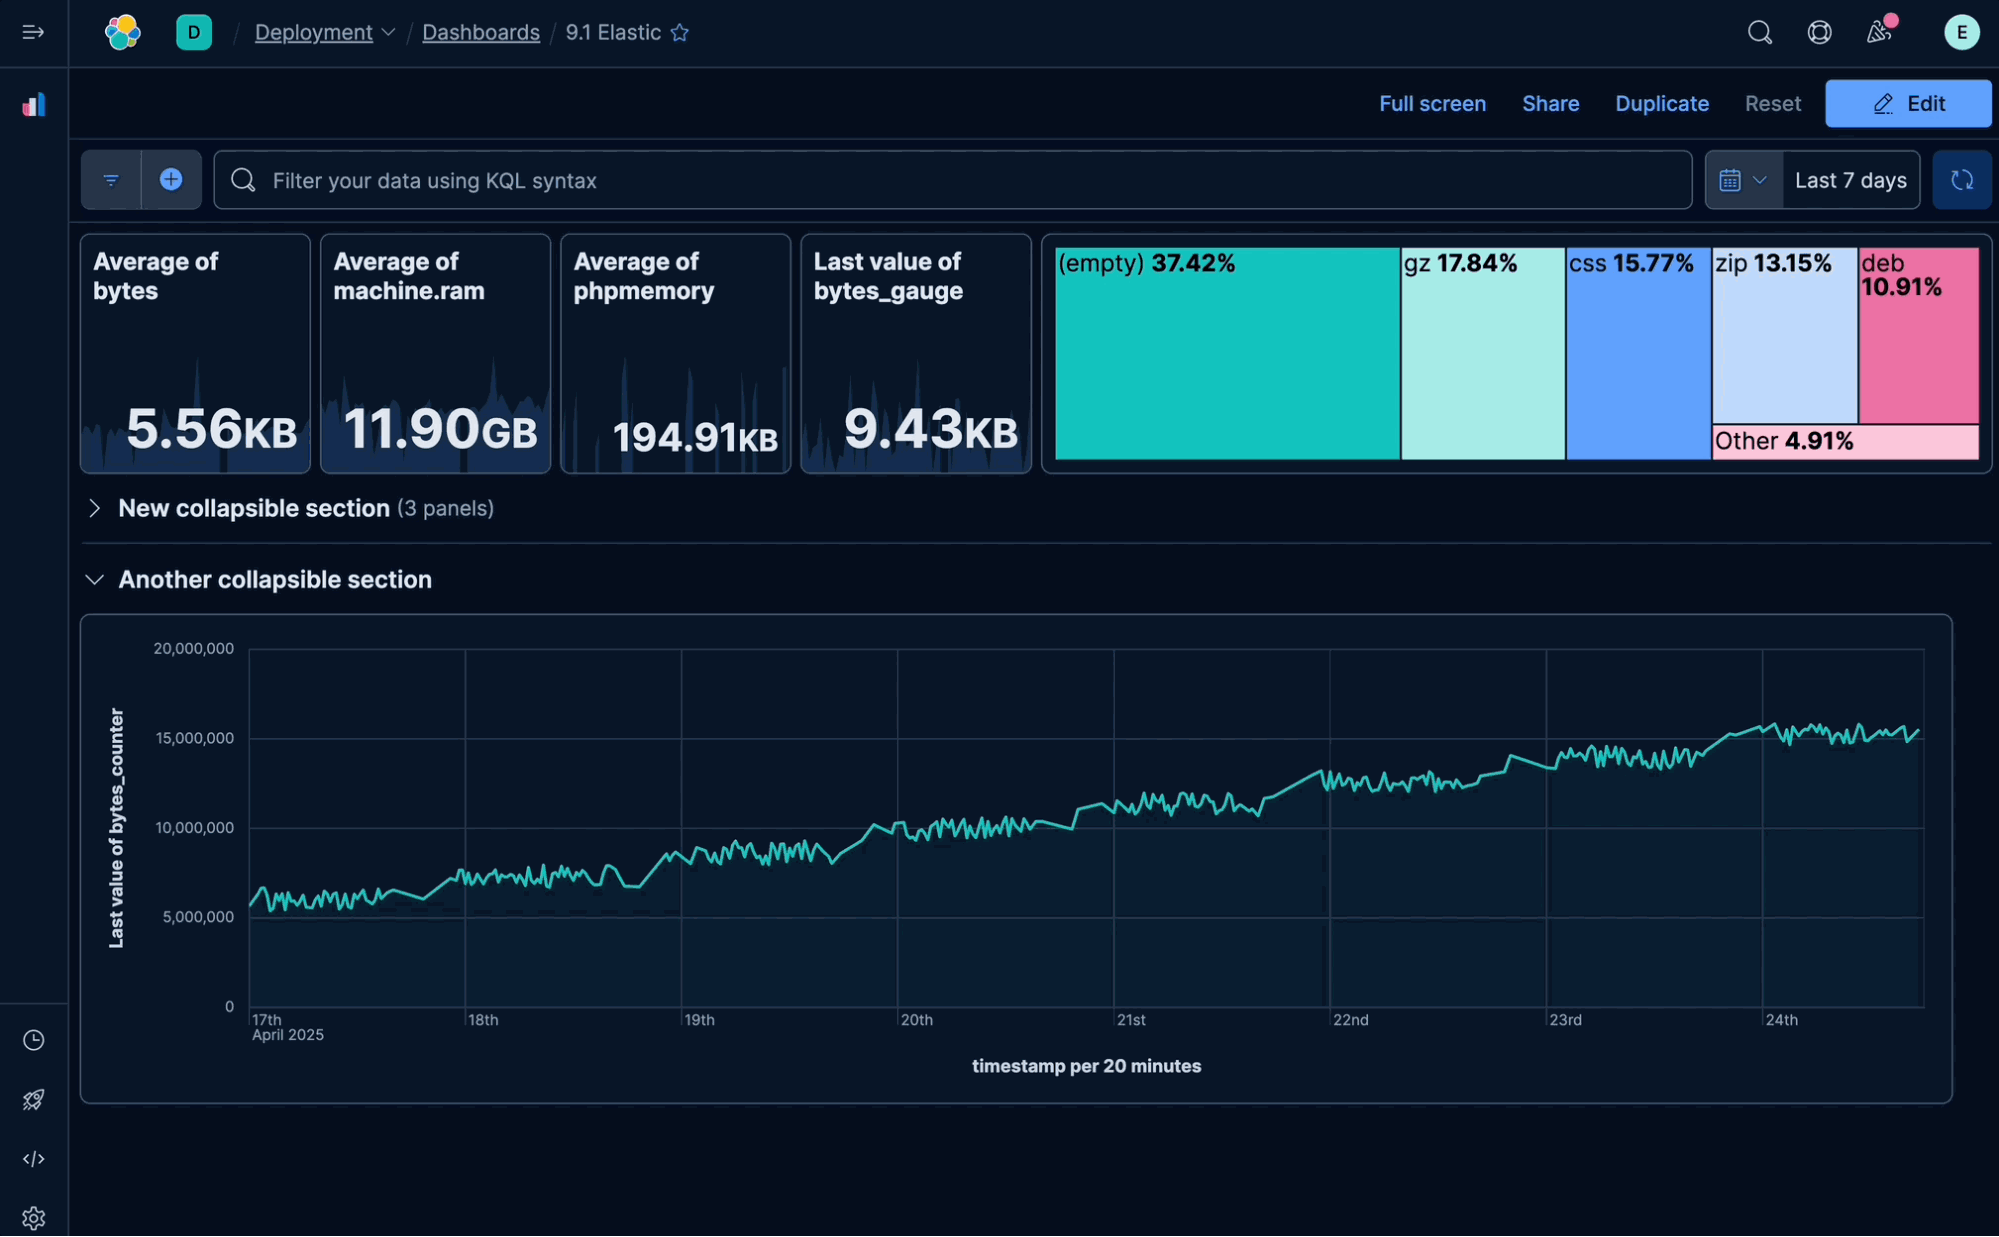Open Dev Tools via the code icon in sidebar
This screenshot has height=1237, width=1999.
point(33,1159)
